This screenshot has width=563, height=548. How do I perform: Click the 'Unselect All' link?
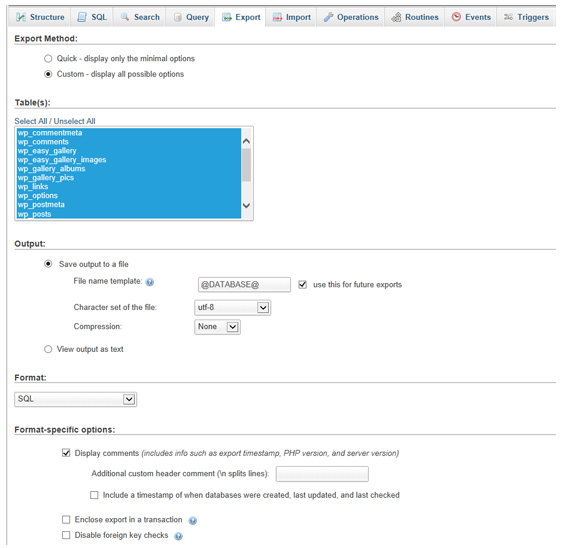coord(74,121)
